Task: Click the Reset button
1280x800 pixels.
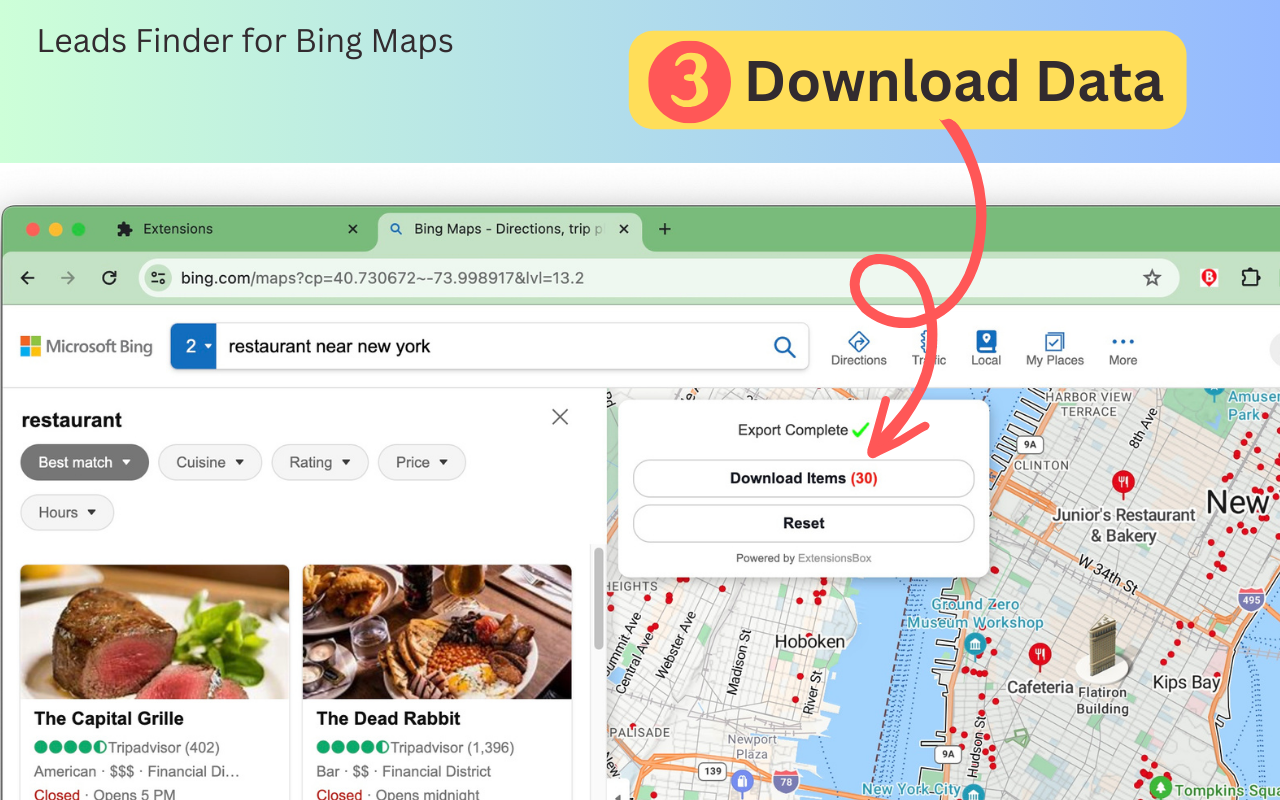Action: [804, 523]
